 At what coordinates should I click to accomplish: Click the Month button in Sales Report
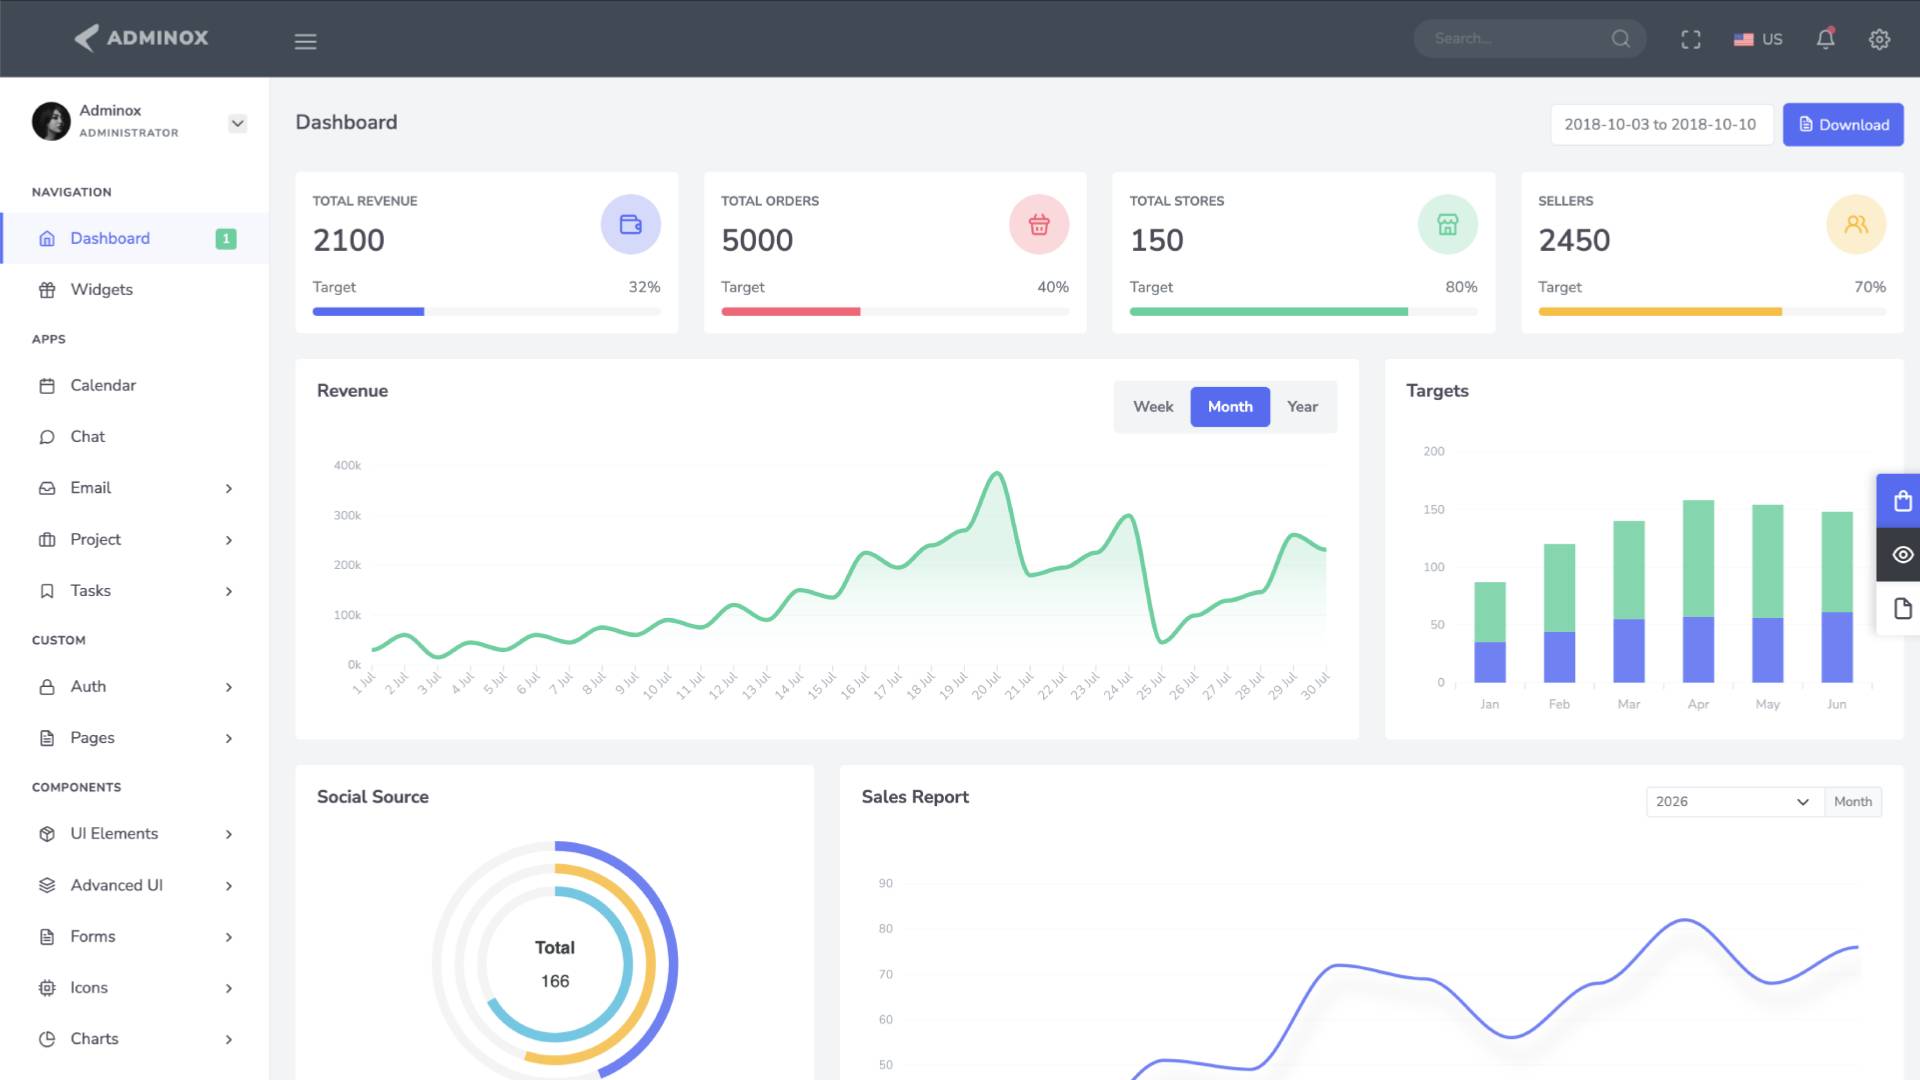tap(1853, 802)
